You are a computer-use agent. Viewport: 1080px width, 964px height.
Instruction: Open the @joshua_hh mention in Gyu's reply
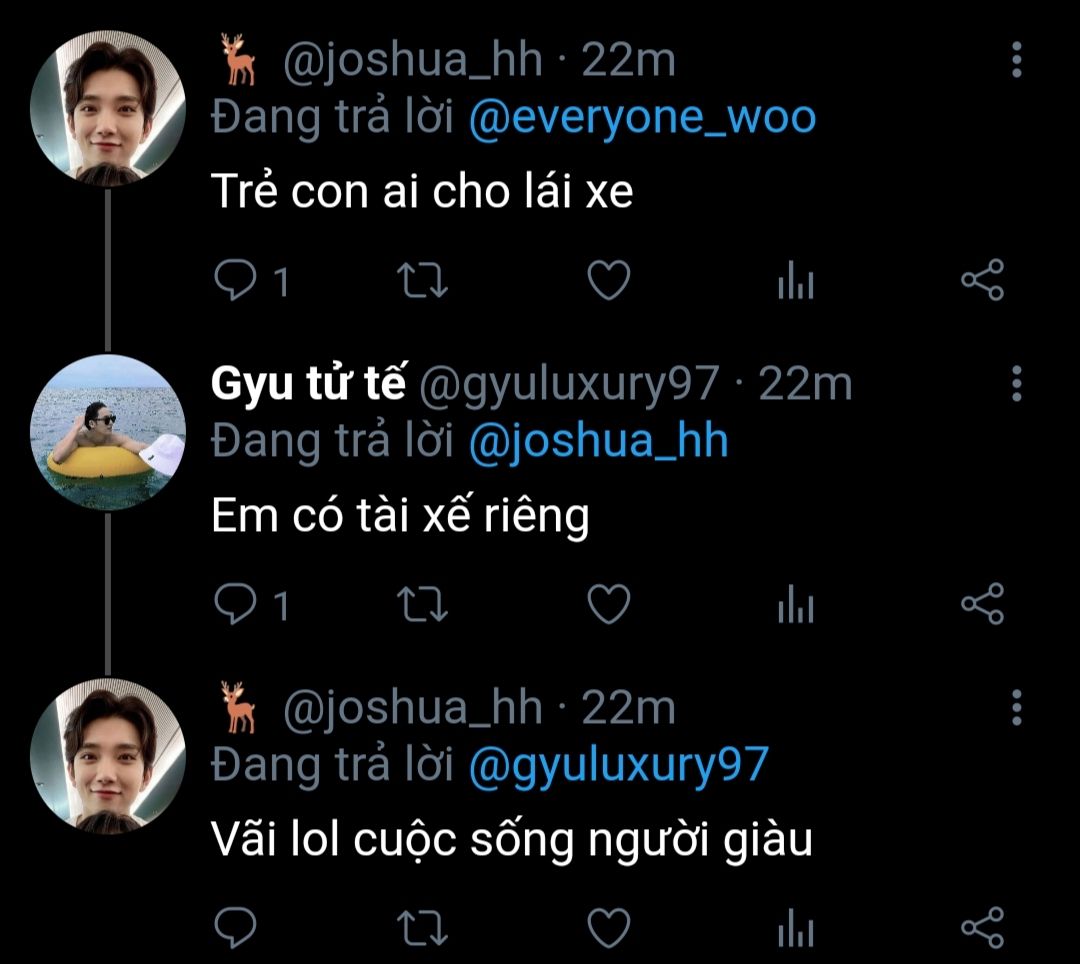[x=598, y=441]
